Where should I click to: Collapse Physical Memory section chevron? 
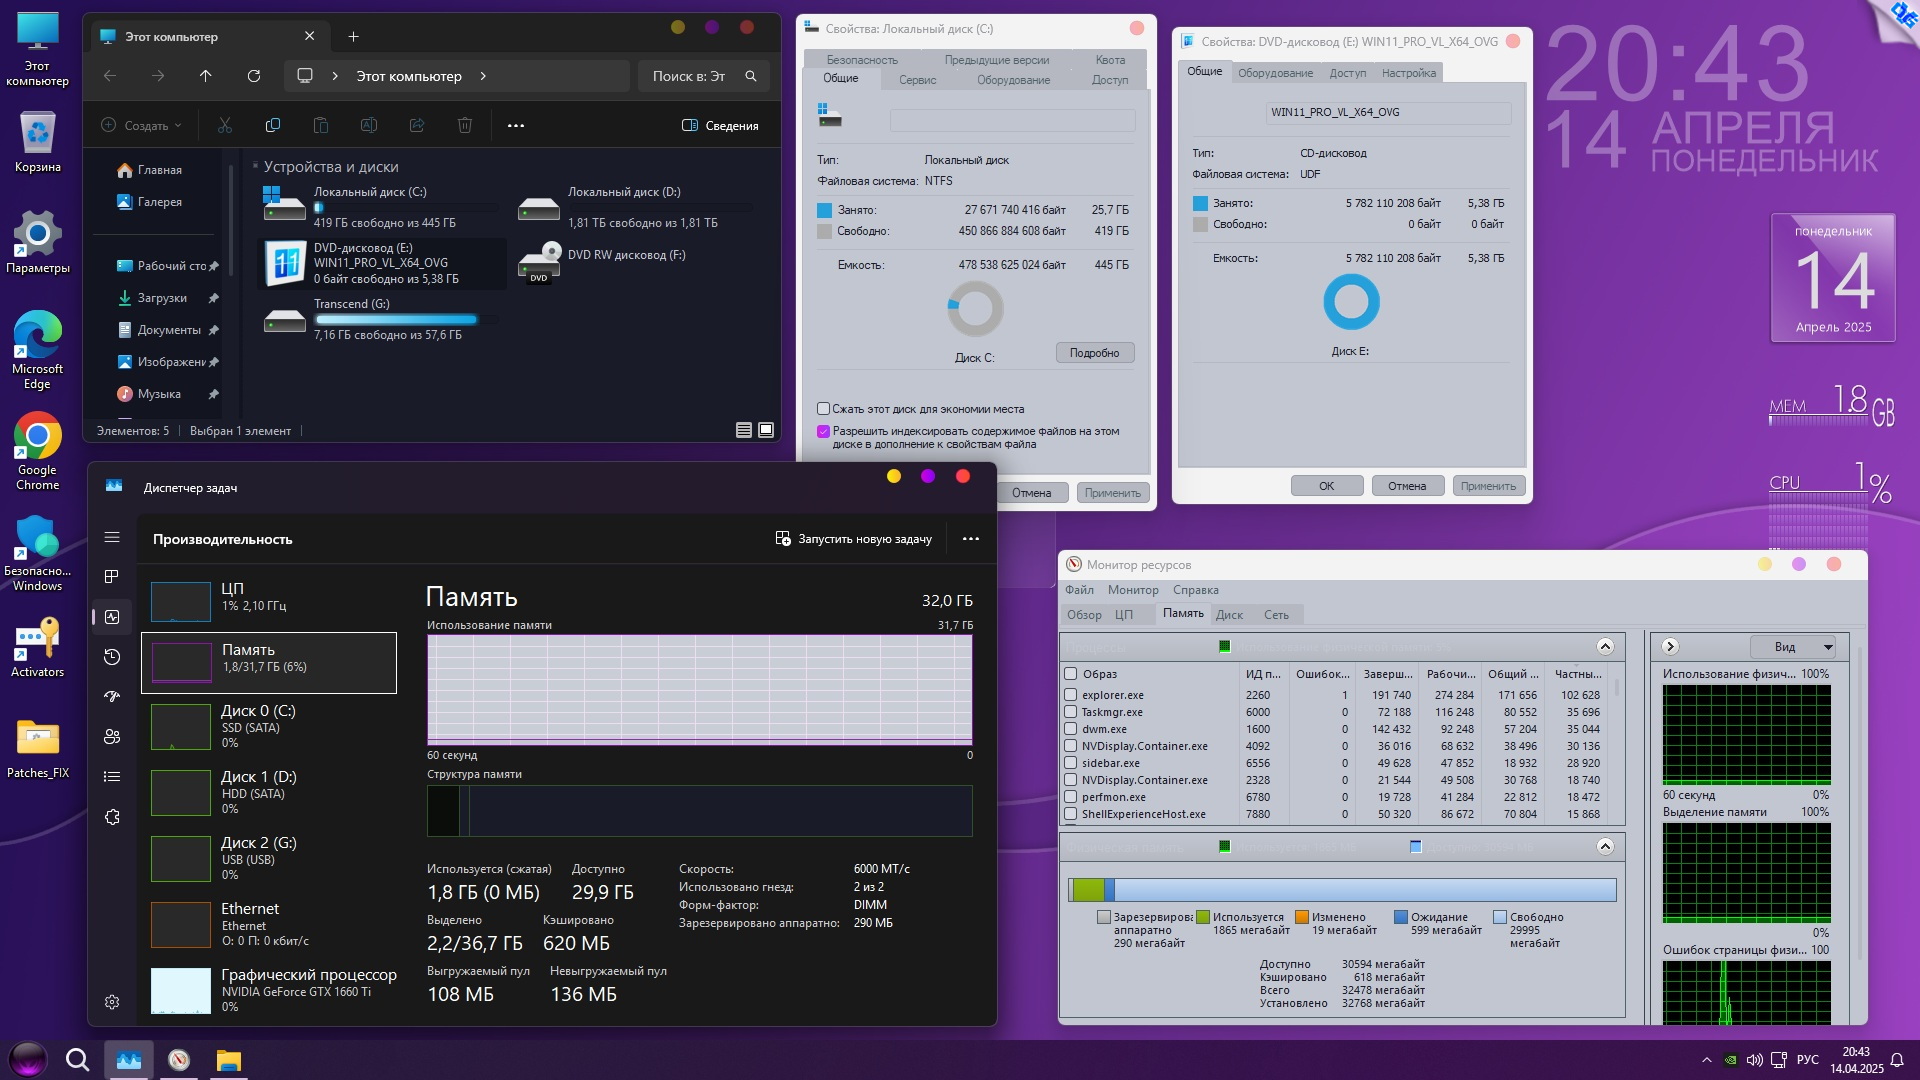(1605, 847)
